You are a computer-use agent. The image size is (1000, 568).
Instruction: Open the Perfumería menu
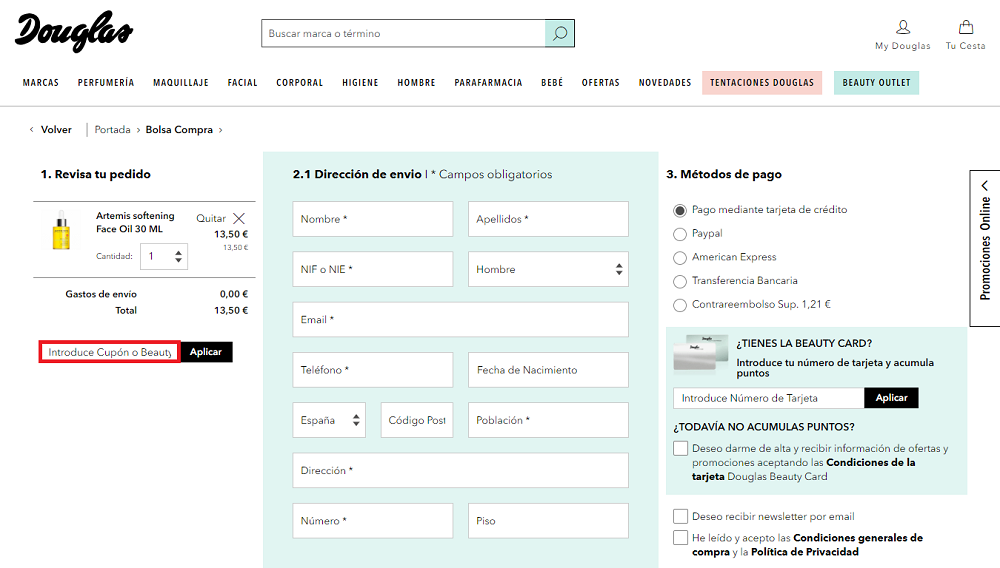pos(106,83)
